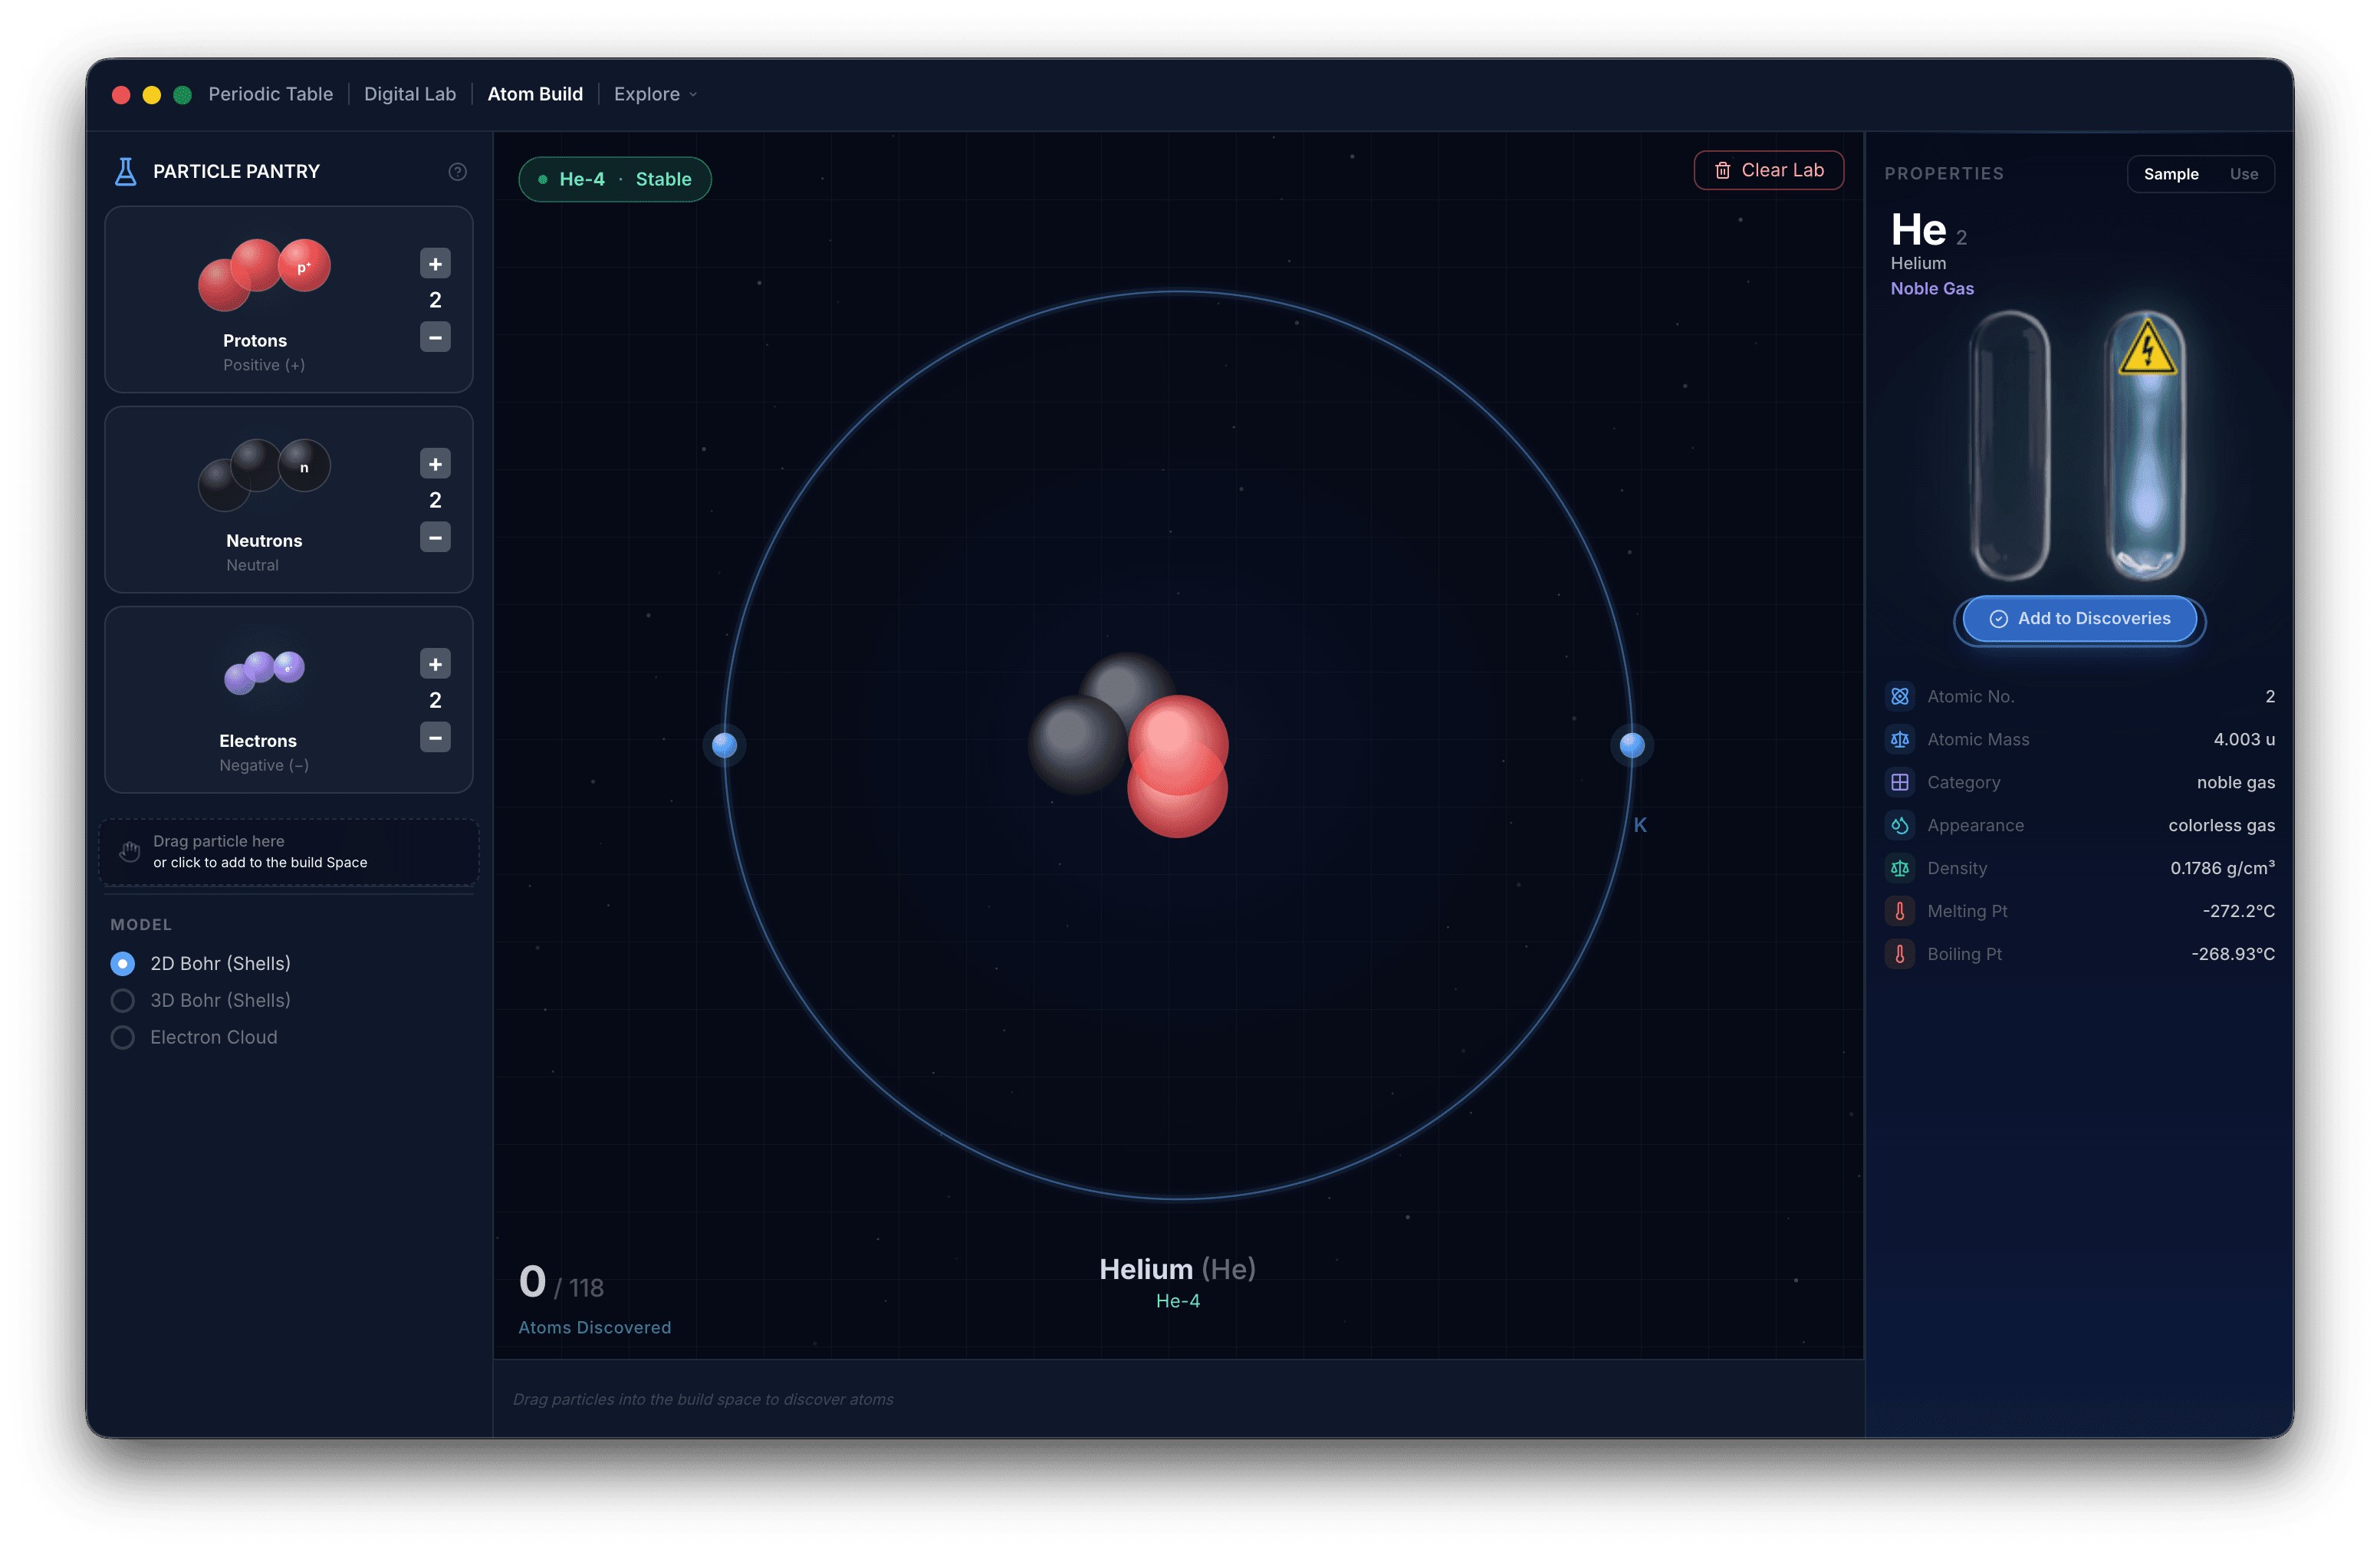Click the empty helium gas vial image
2380x1552 pixels.
click(x=2009, y=445)
